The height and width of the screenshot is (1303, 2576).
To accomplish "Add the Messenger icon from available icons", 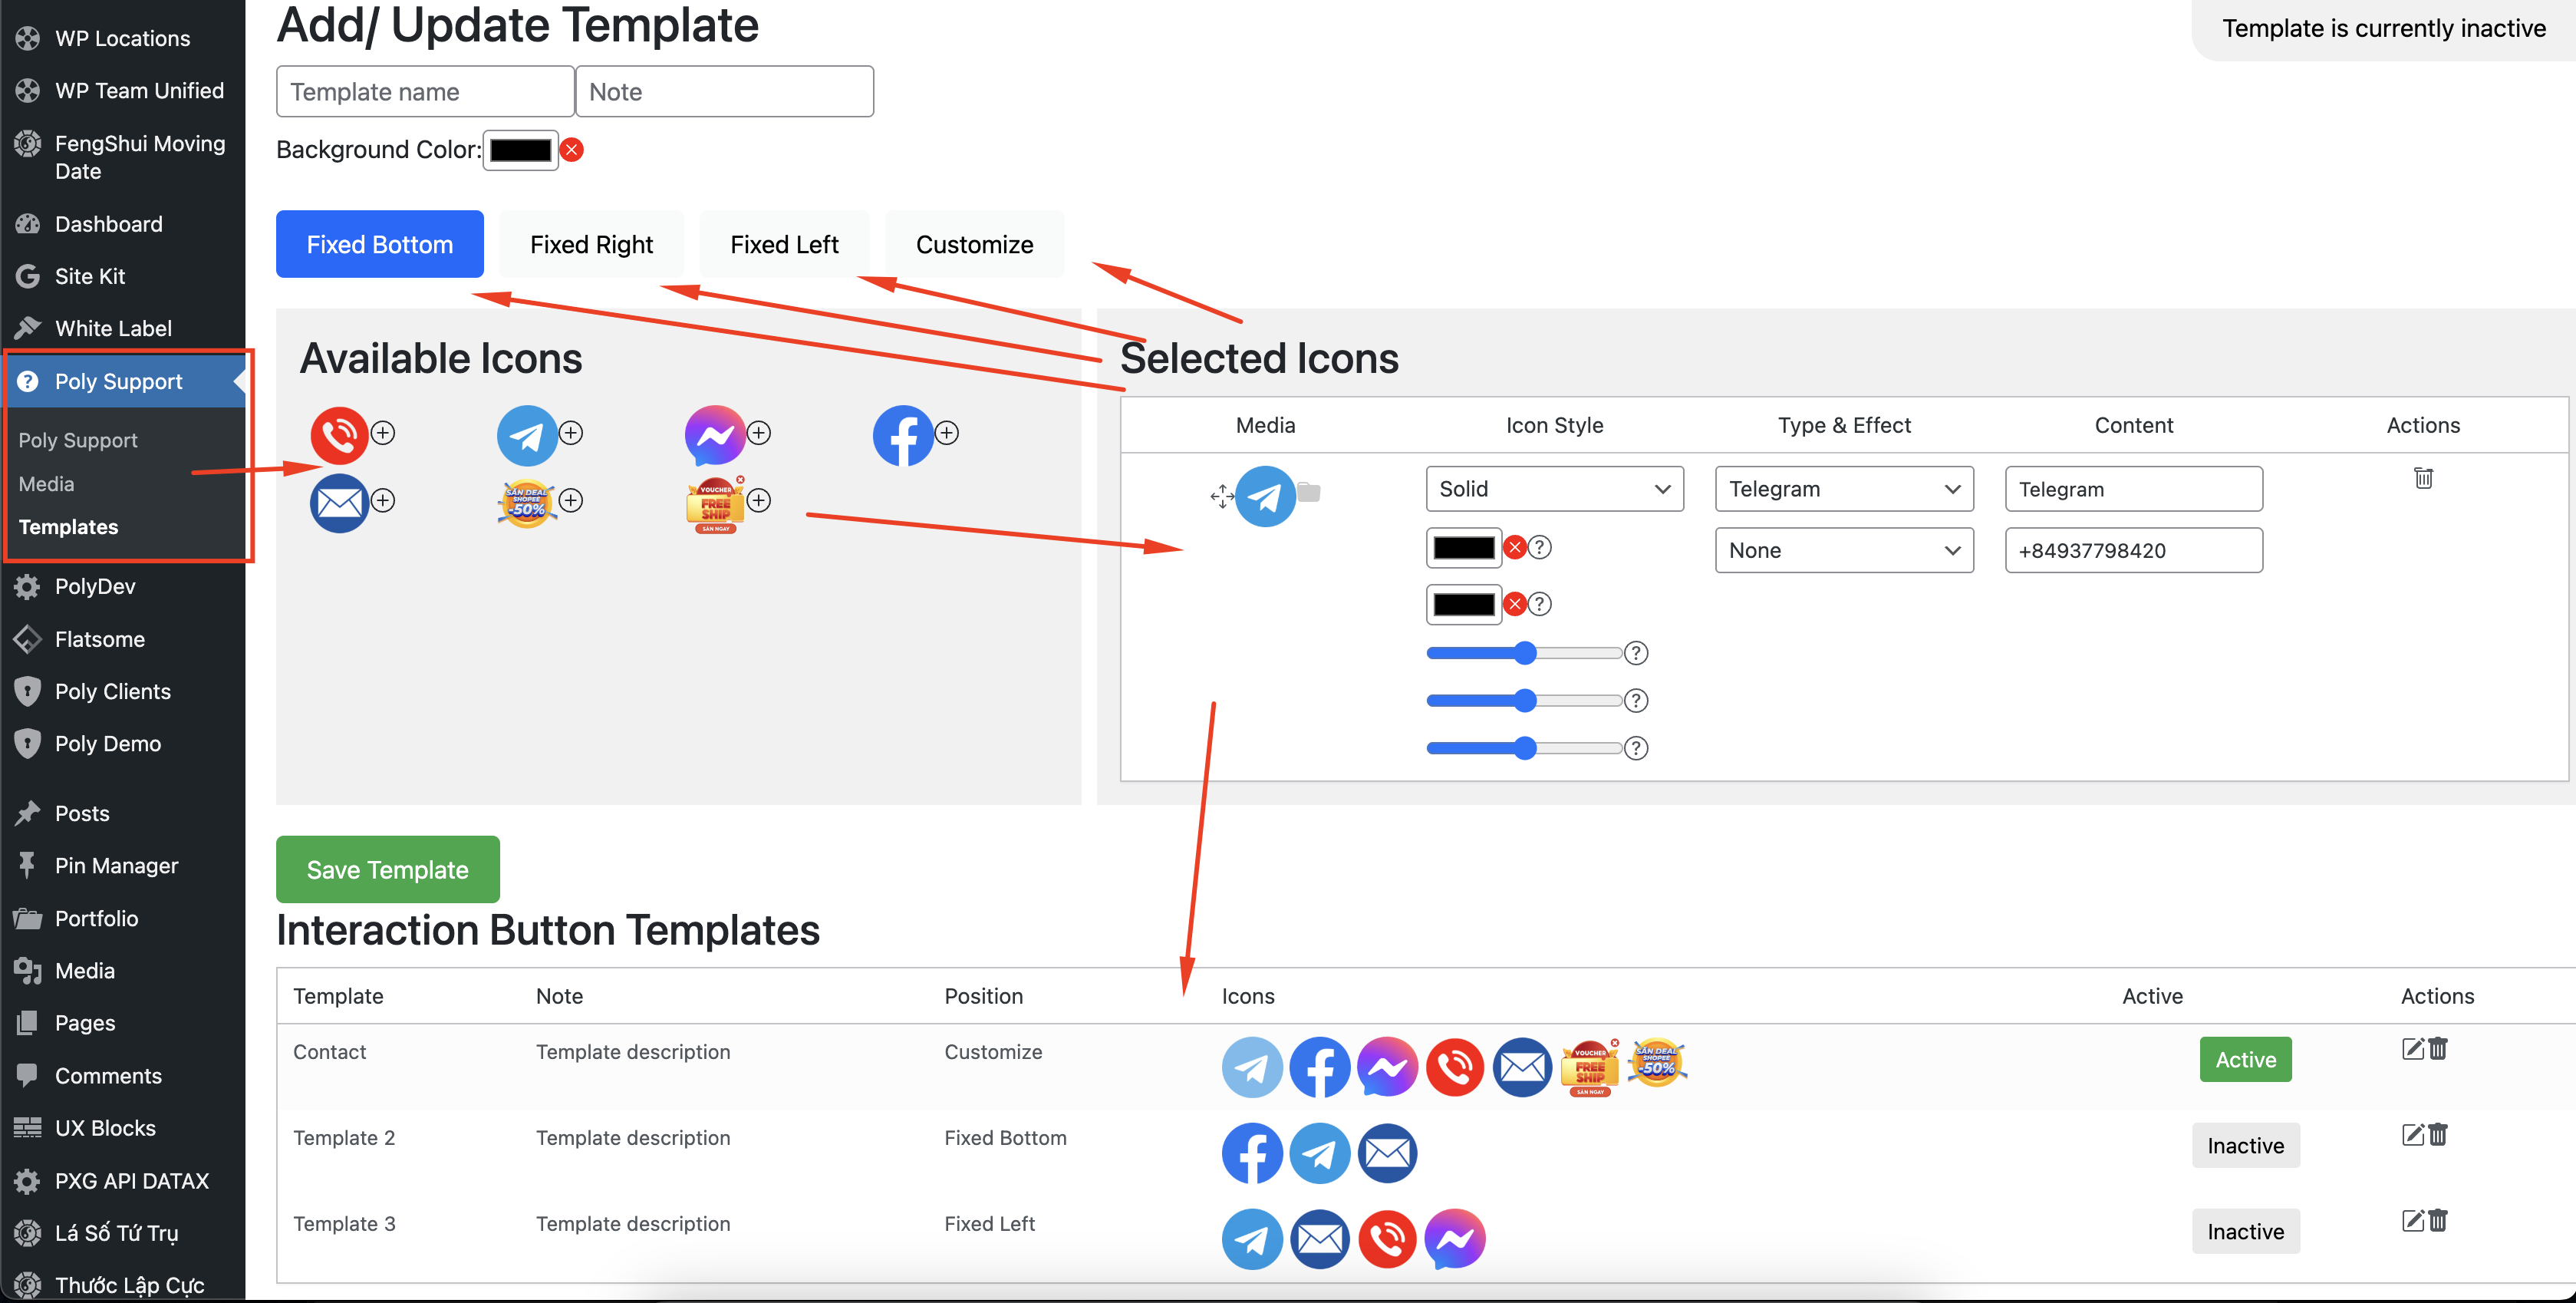I will click(759, 433).
